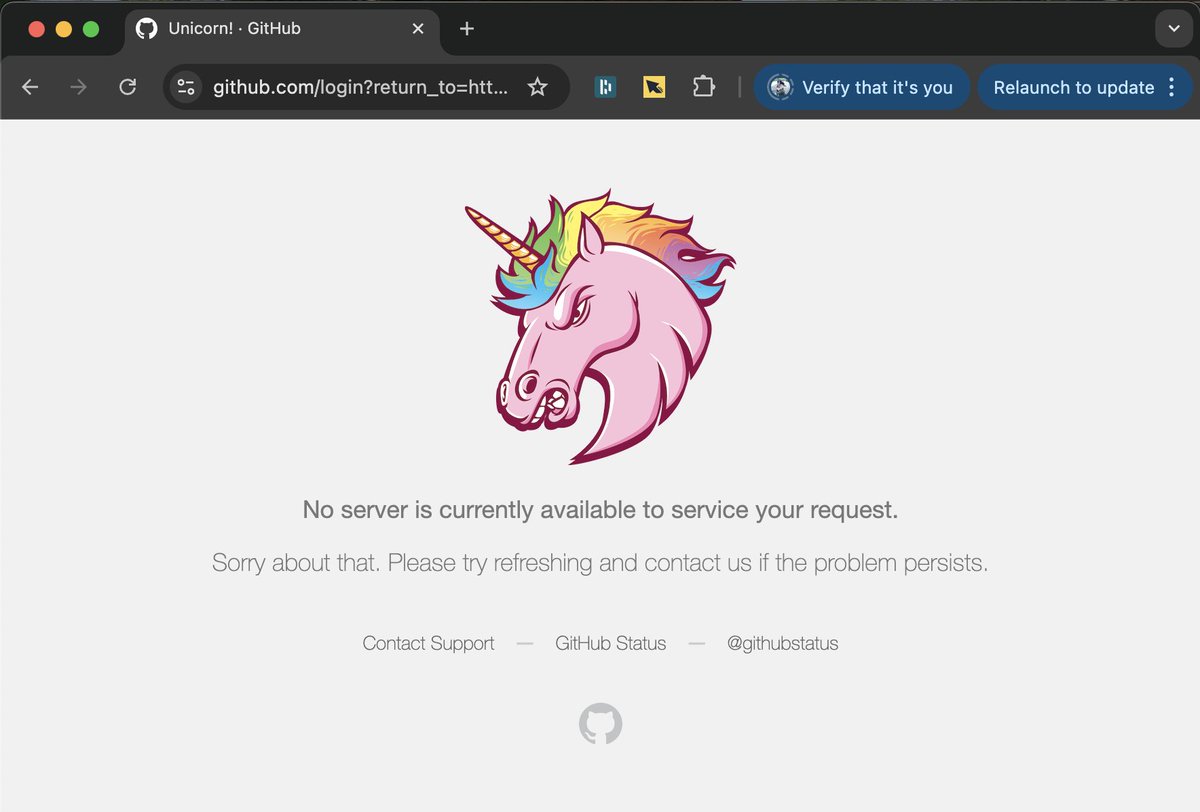Viewport: 1200px width, 812px height.
Task: Click the green maximize window button
Action: (x=91, y=28)
